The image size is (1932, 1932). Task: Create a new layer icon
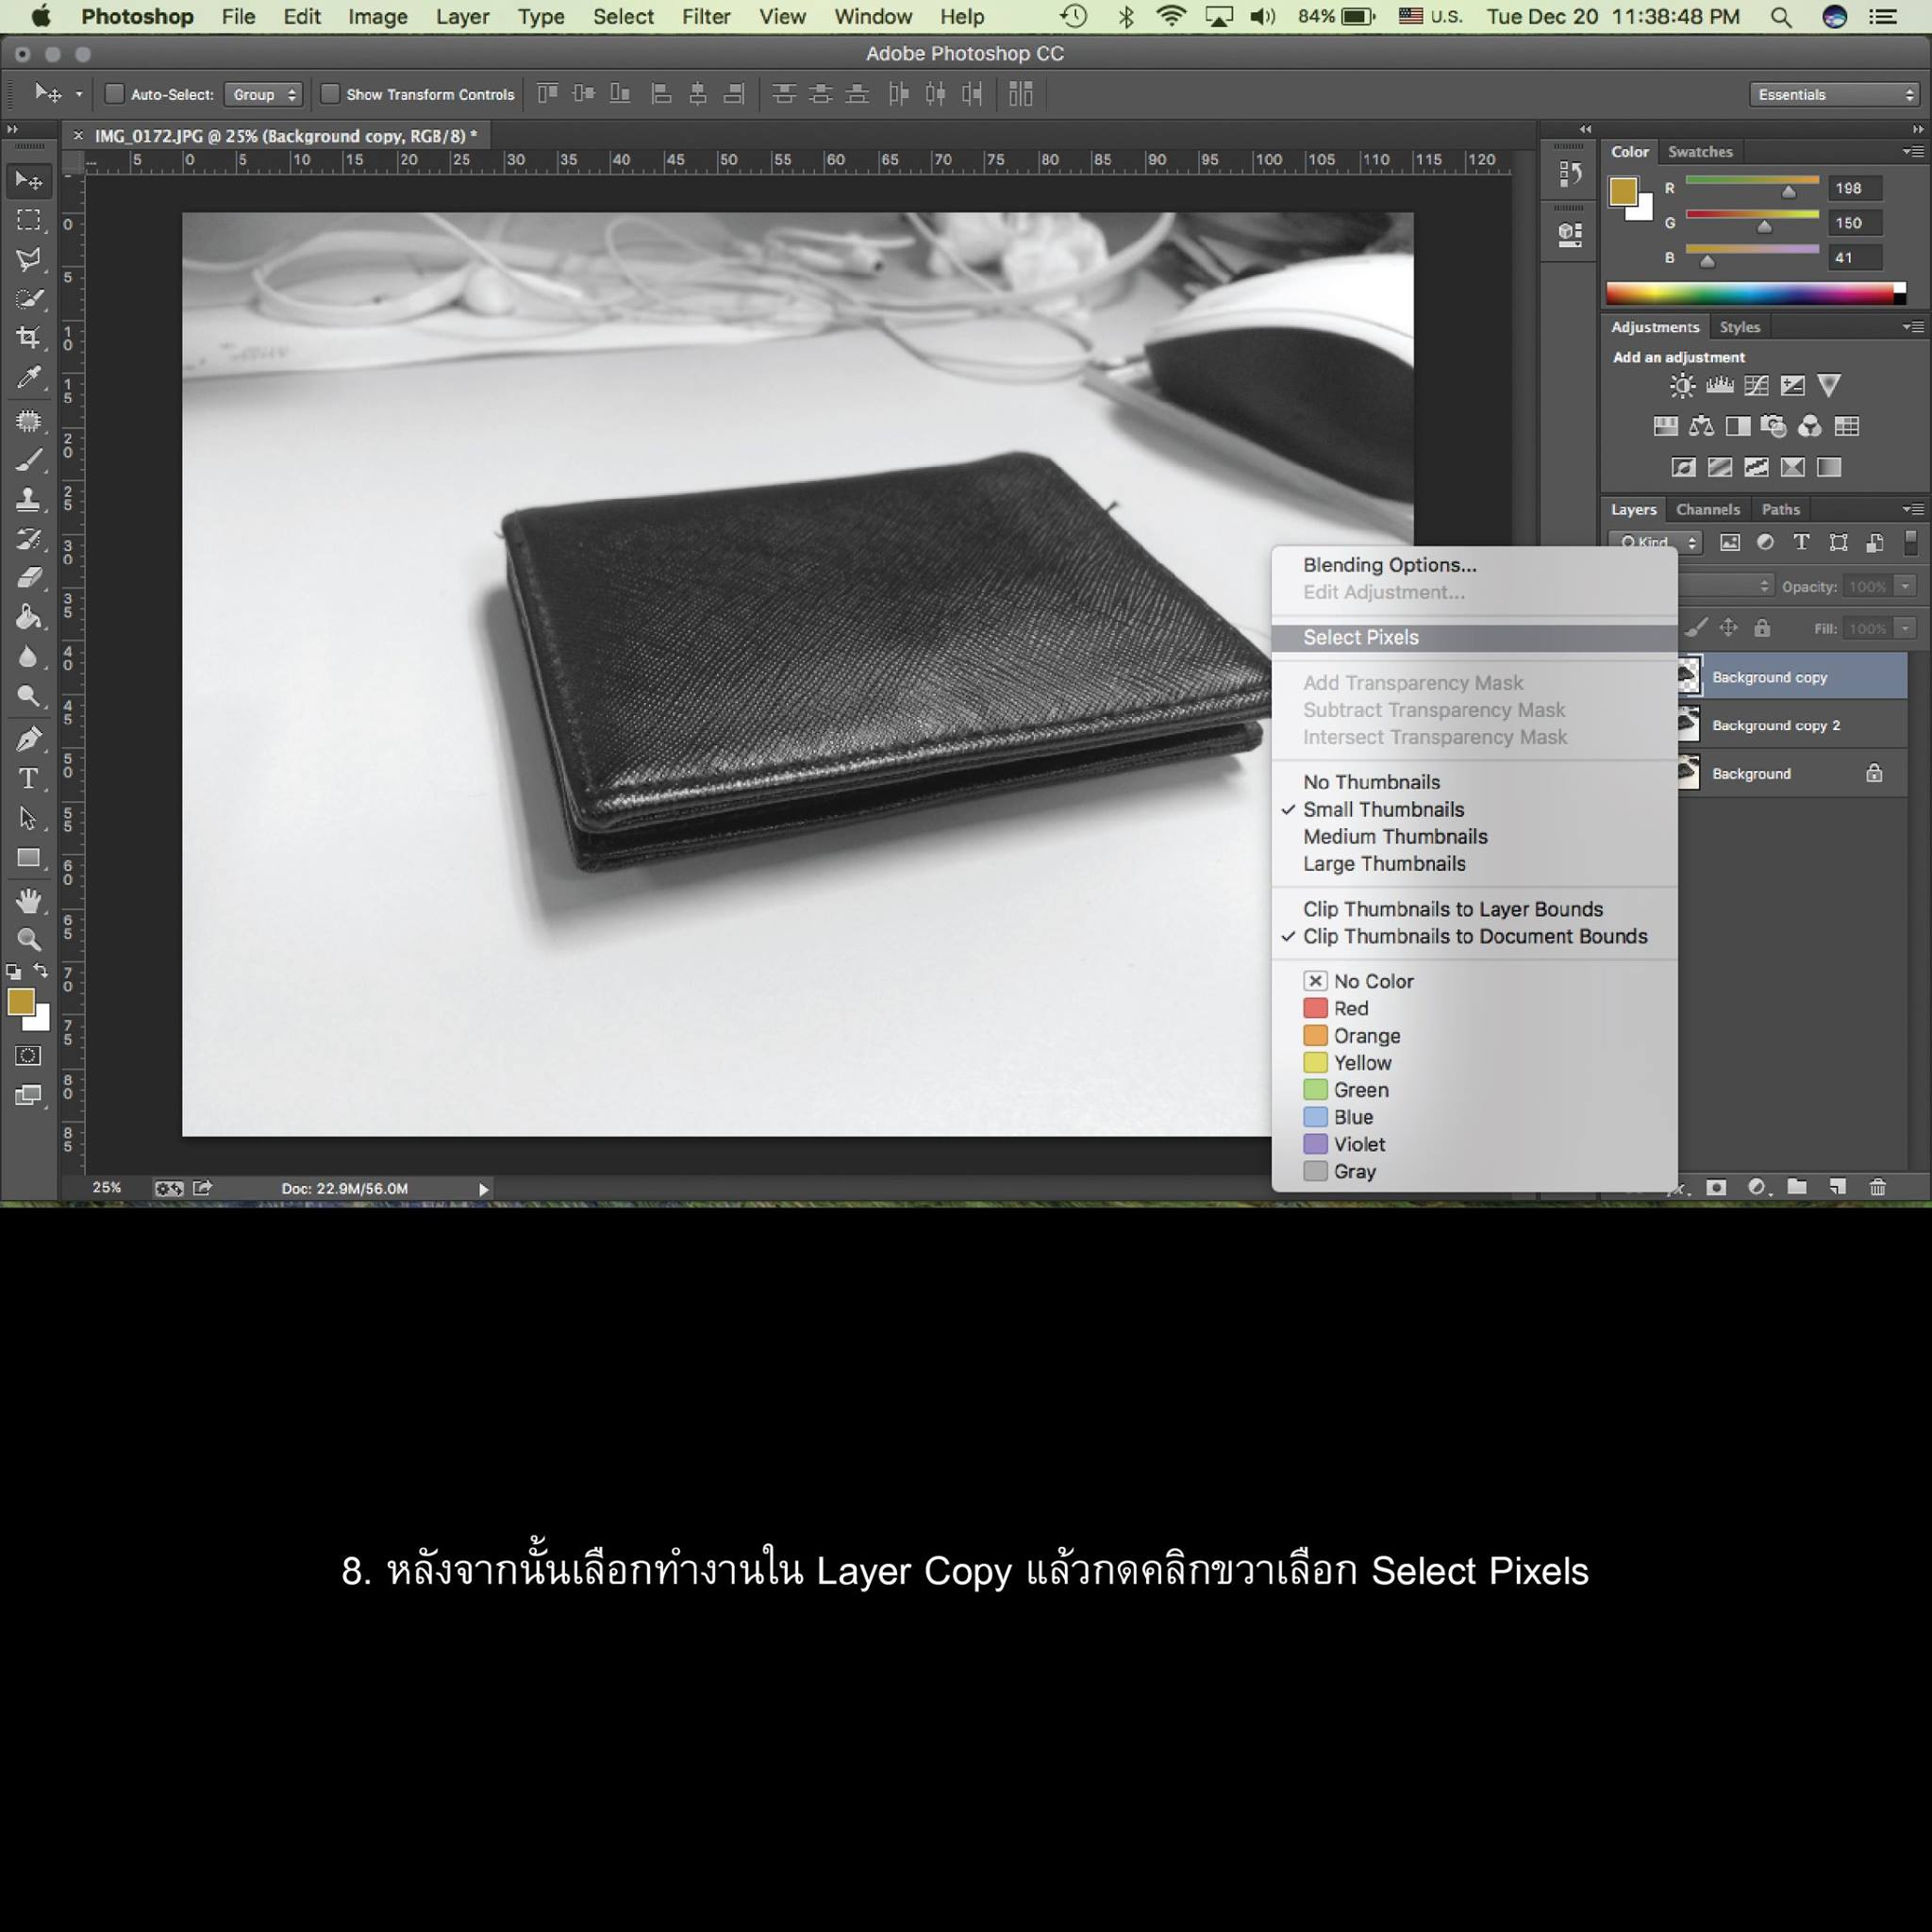[1838, 1187]
